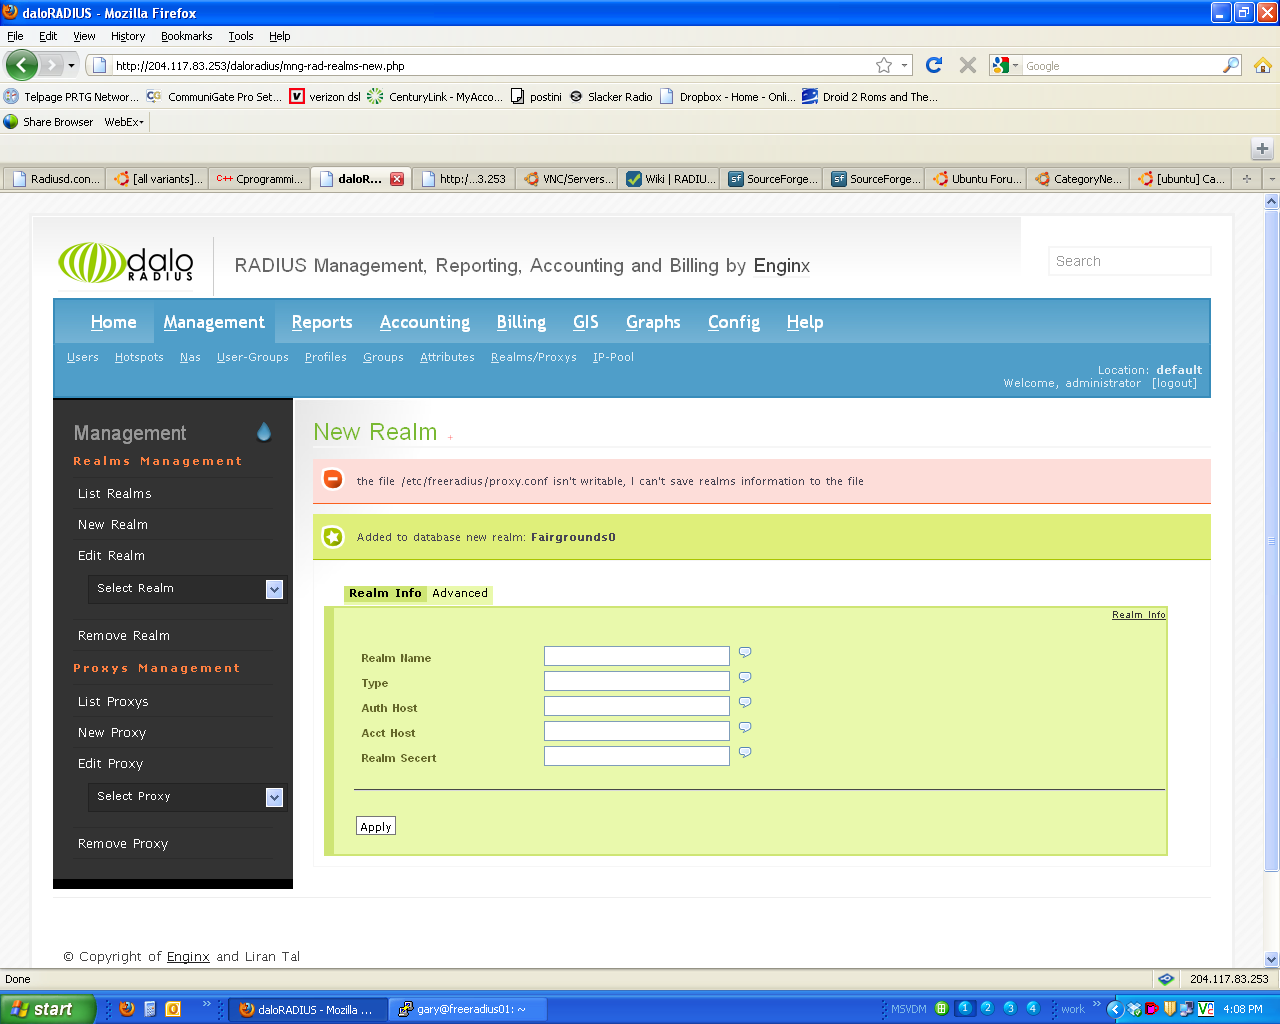Image resolution: width=1280 pixels, height=1024 pixels.
Task: Click the Realm Secert help bubble icon
Action: click(745, 753)
